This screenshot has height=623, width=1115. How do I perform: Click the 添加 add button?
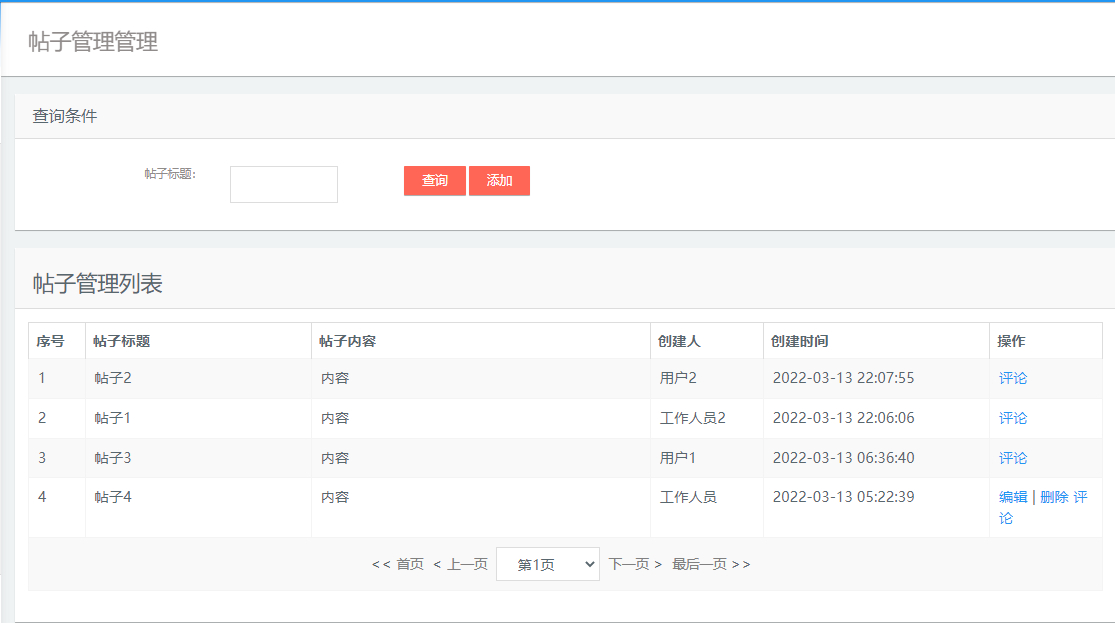(x=499, y=181)
